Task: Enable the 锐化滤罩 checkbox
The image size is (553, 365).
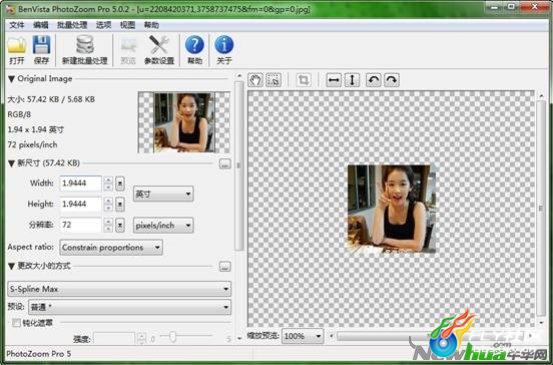Action: [x=17, y=322]
